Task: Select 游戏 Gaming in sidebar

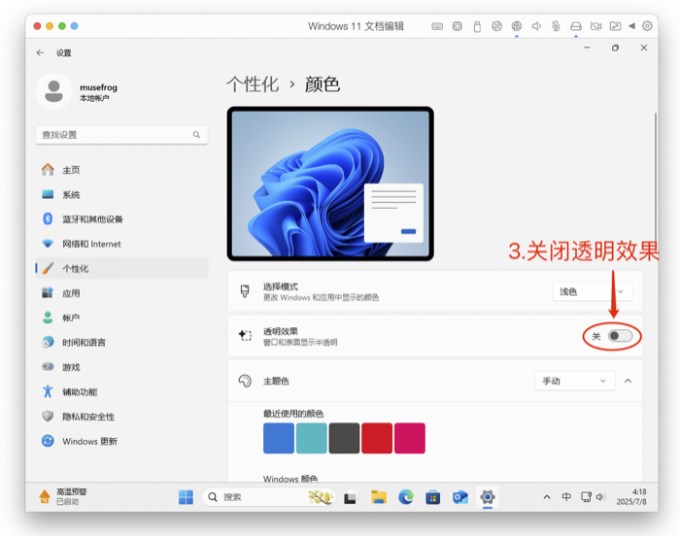Action: [x=122, y=367]
